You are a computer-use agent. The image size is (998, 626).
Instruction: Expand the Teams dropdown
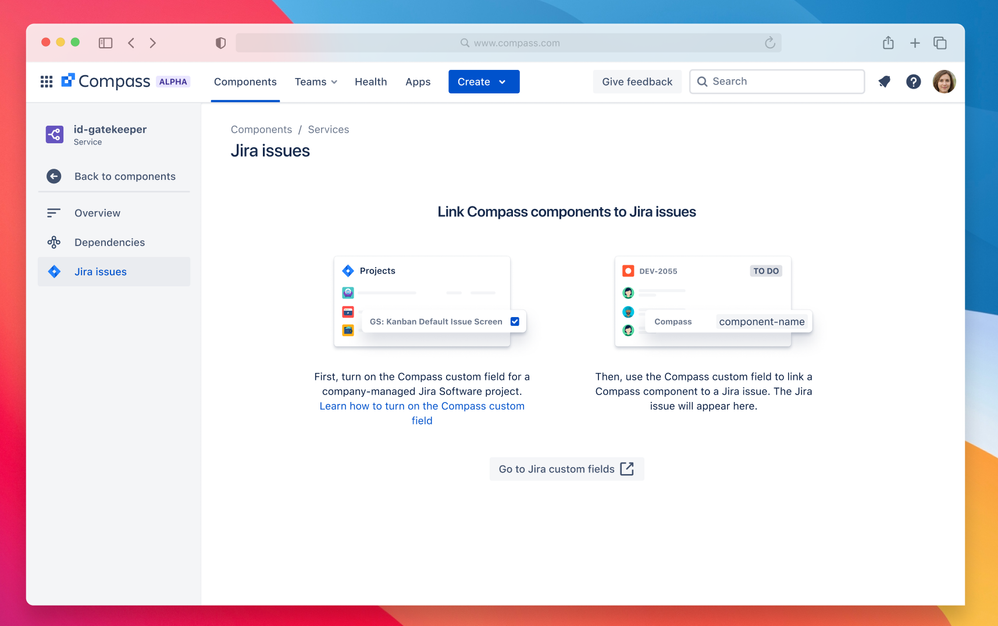(x=316, y=81)
